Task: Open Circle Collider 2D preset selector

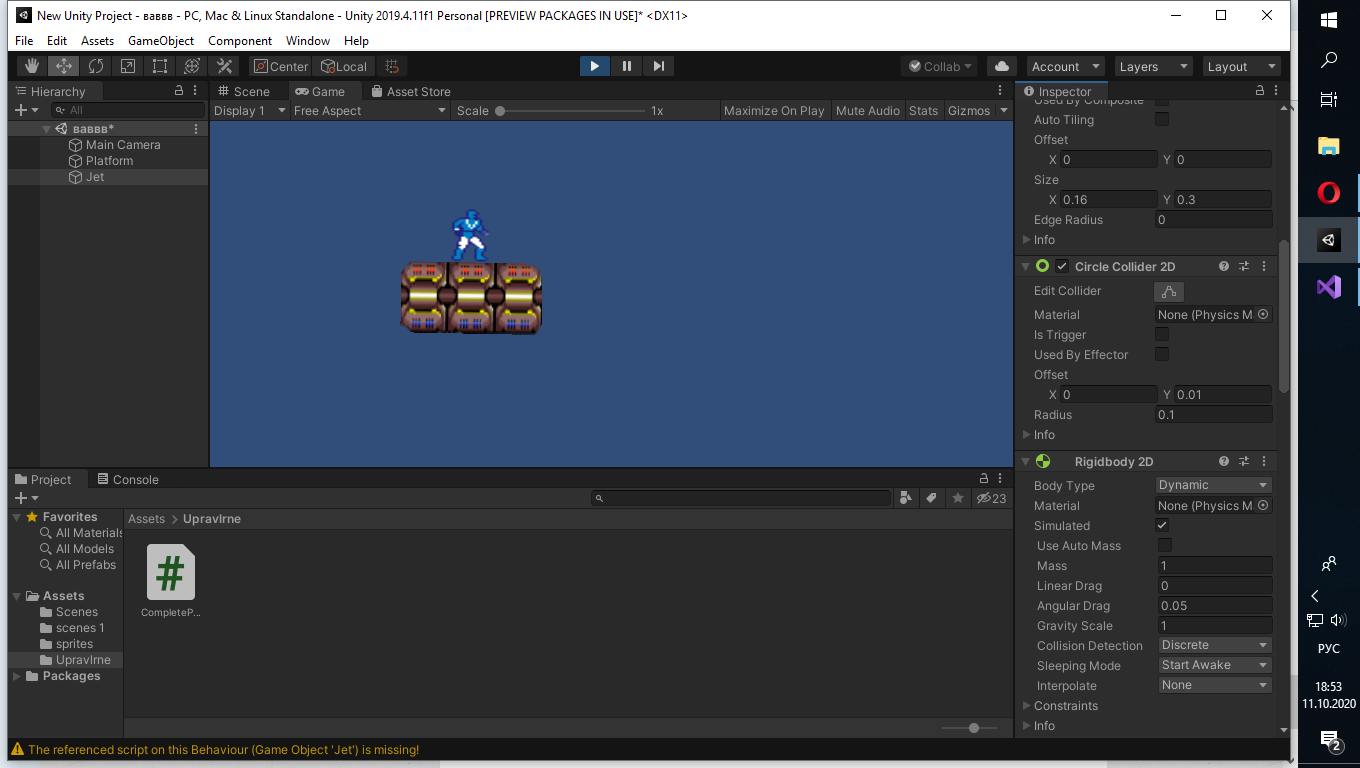Action: pyautogui.click(x=1244, y=266)
